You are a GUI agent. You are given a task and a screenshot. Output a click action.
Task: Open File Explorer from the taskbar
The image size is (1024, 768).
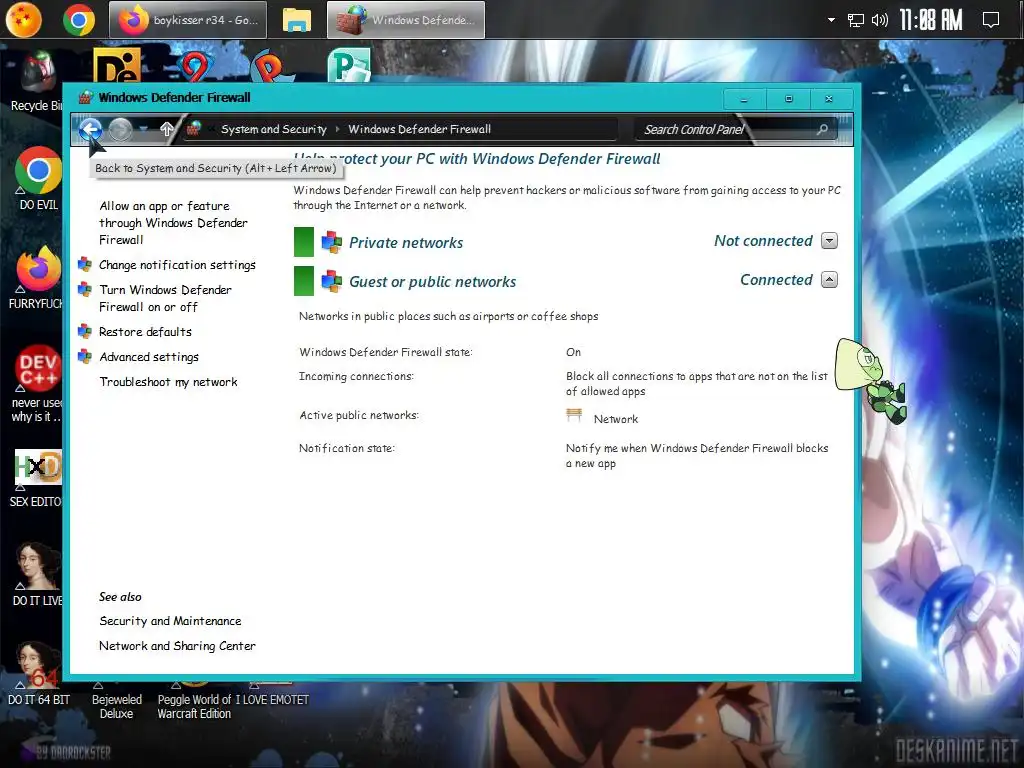296,20
